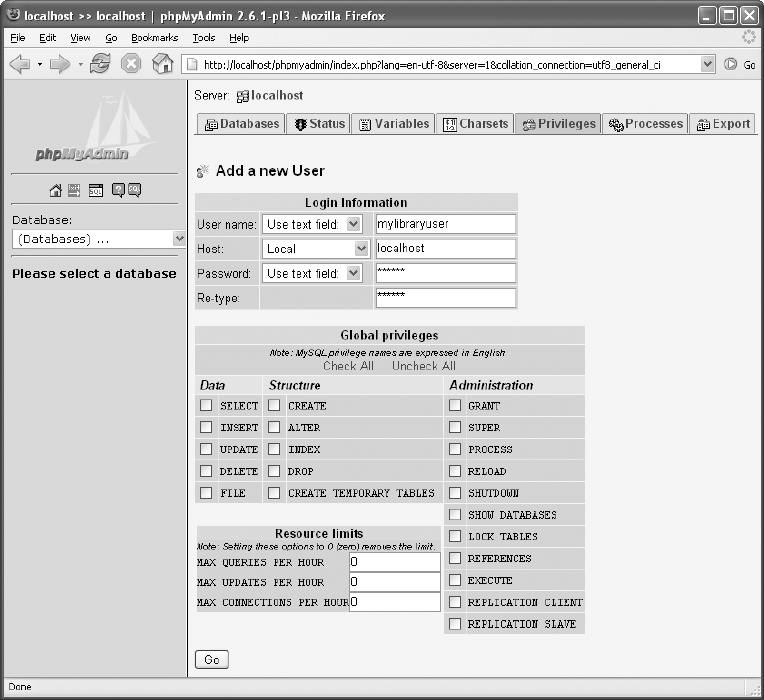Click the MAX UPDATES PER HOUR field
The image size is (764, 700).
(x=395, y=582)
